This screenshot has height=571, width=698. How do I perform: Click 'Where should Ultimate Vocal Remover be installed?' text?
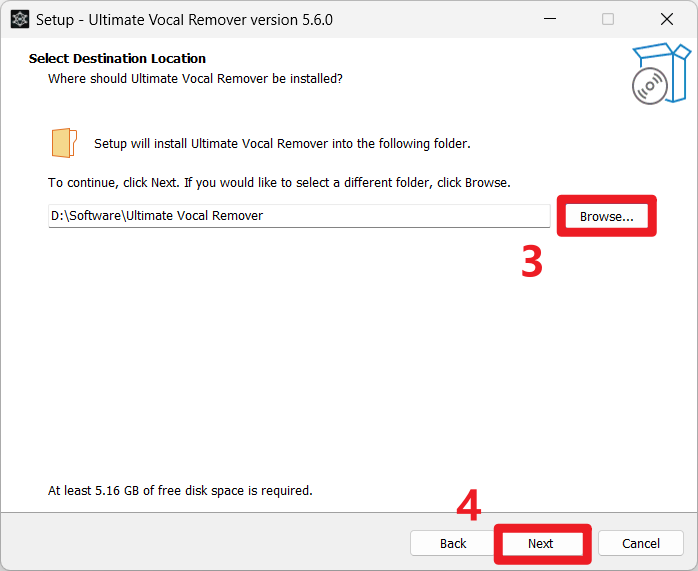(195, 79)
